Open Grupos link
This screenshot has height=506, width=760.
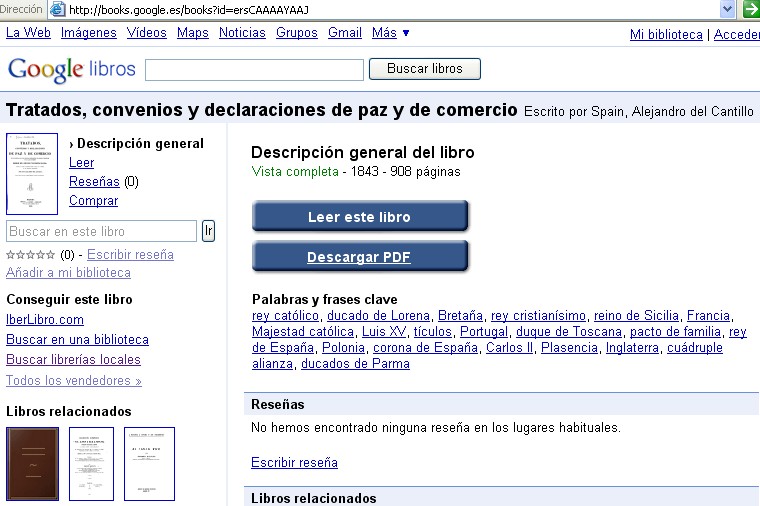click(297, 32)
